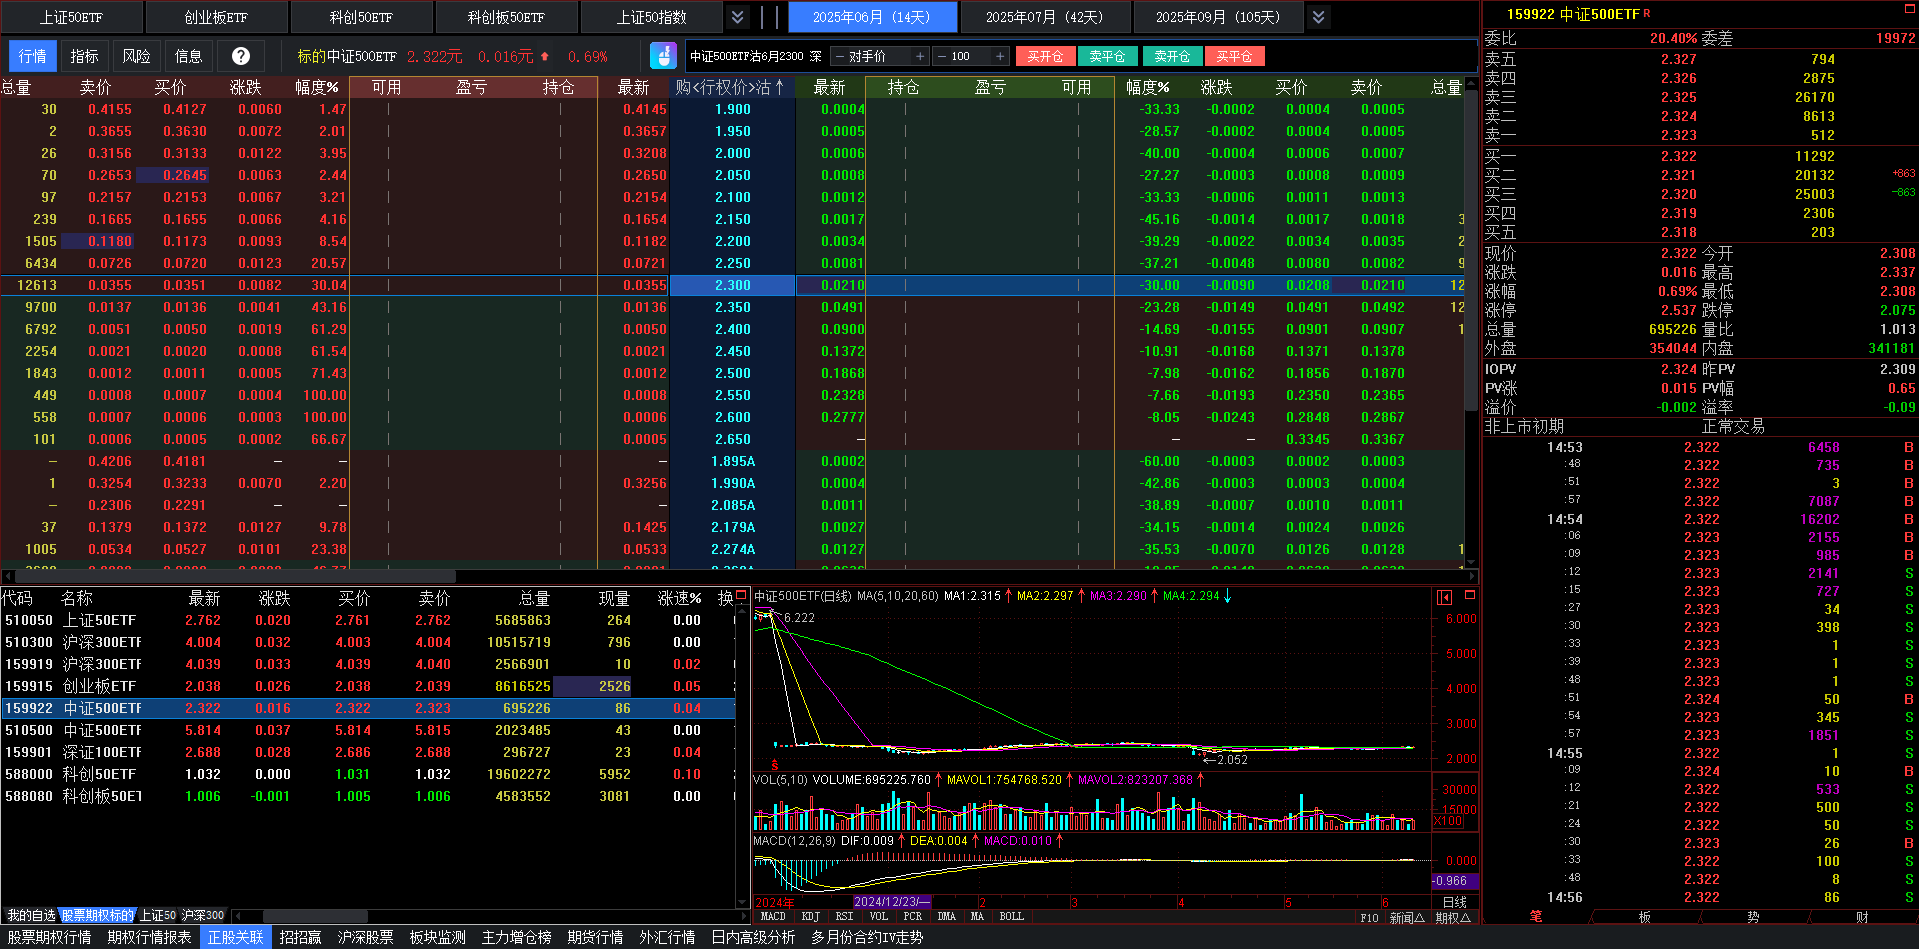1919x949 pixels.
Task: Open 板块监测 bottom menu item
Action: [438, 937]
